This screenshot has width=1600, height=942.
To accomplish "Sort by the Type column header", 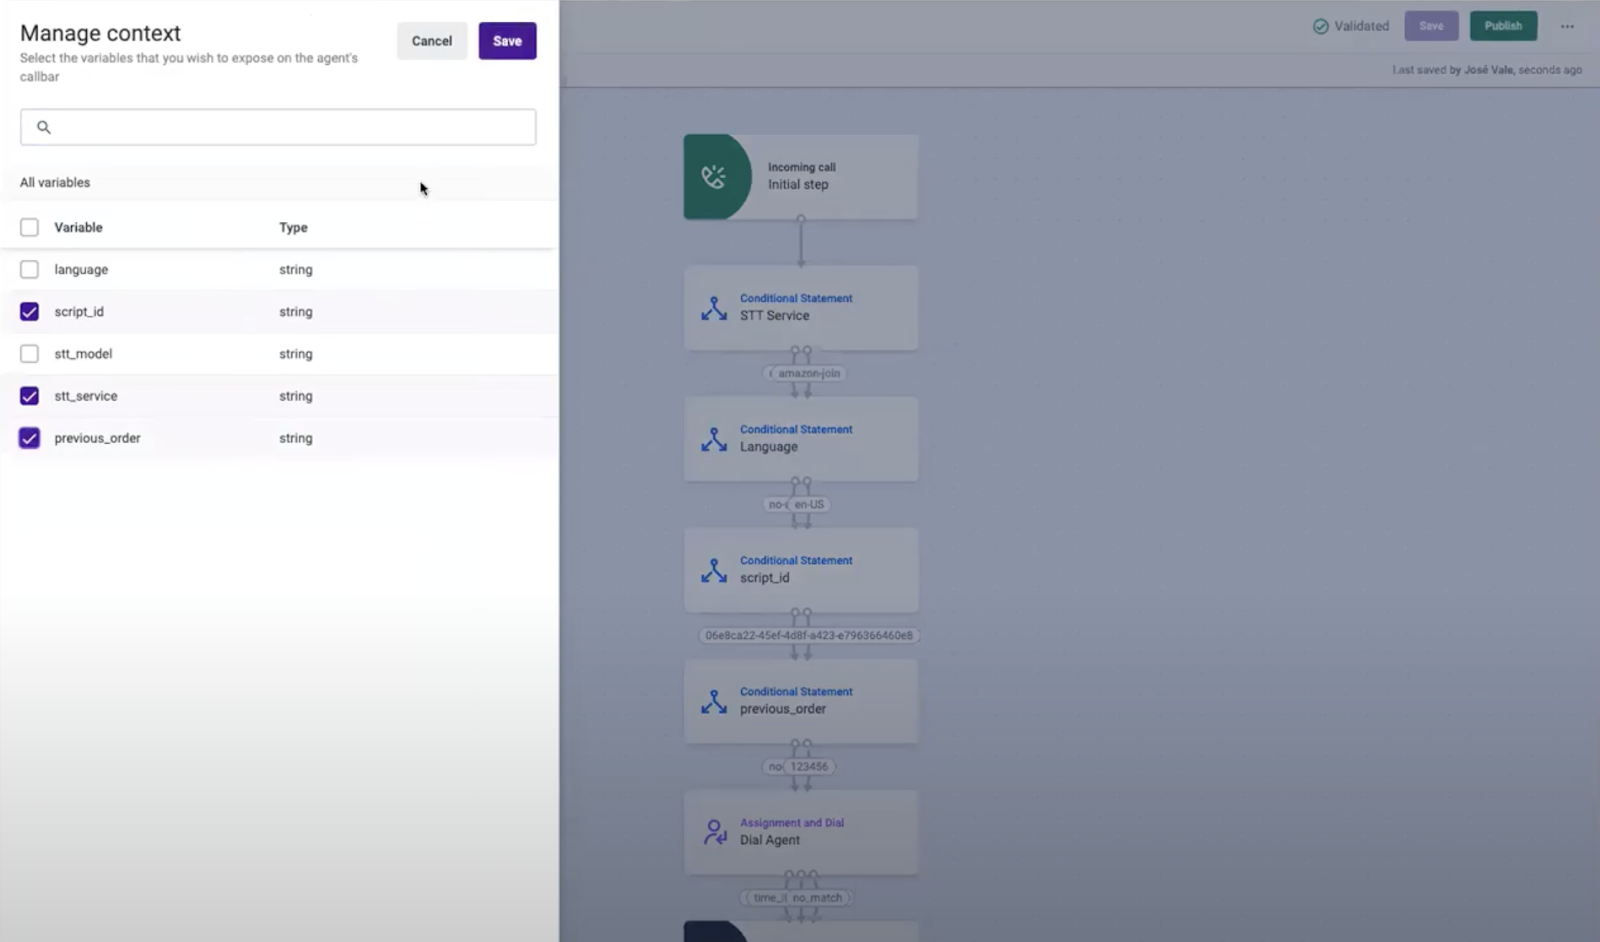I will 293,227.
